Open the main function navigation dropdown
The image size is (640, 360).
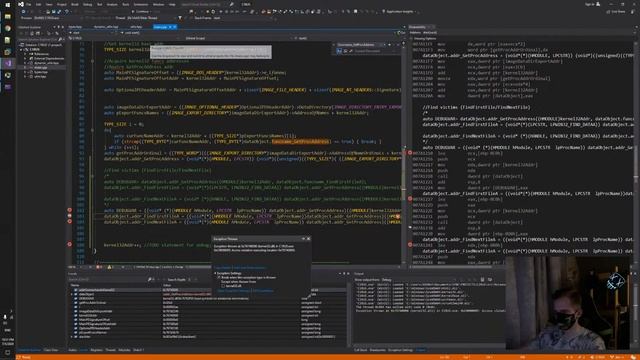point(347,38)
